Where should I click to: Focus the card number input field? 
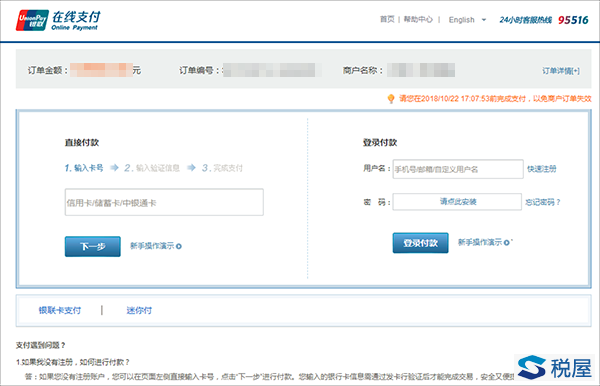164,202
